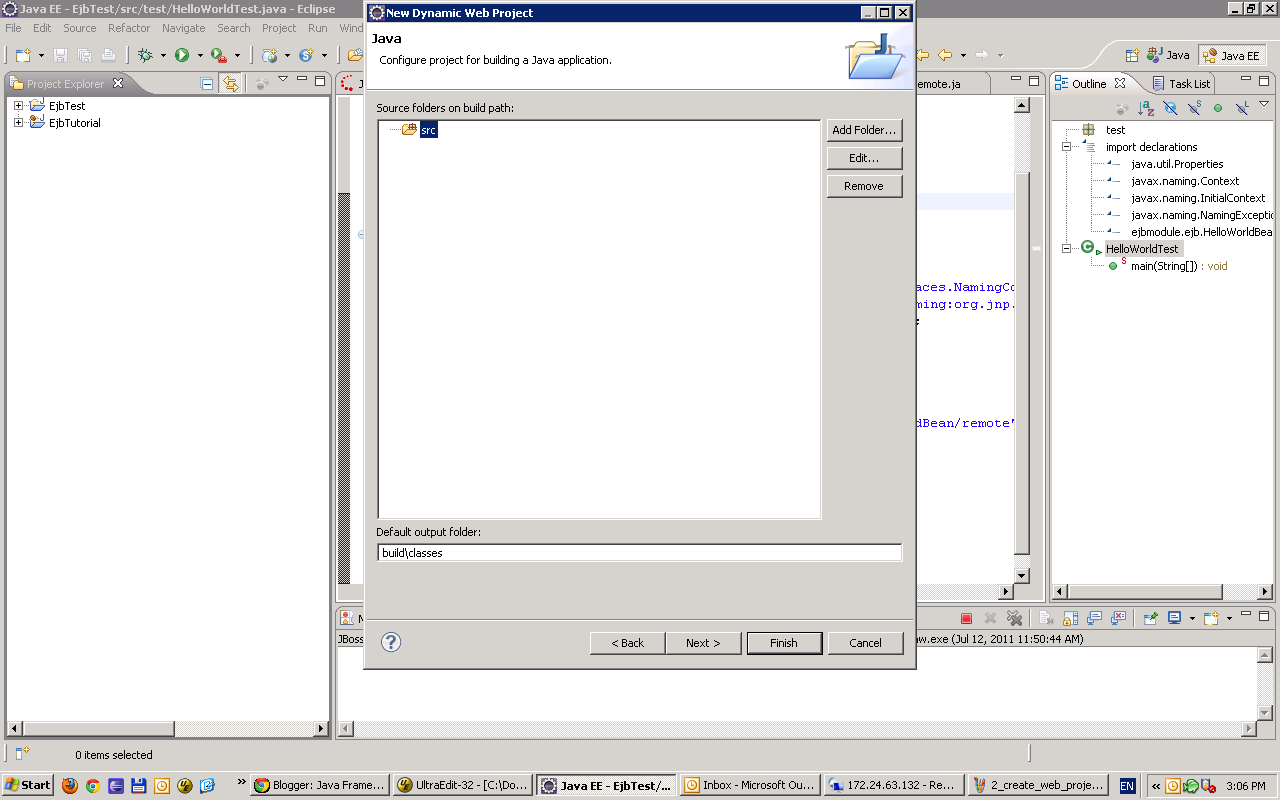Toggle Hide Non-Public Members green dot
Screen dimensions: 1280x800
[1218, 107]
